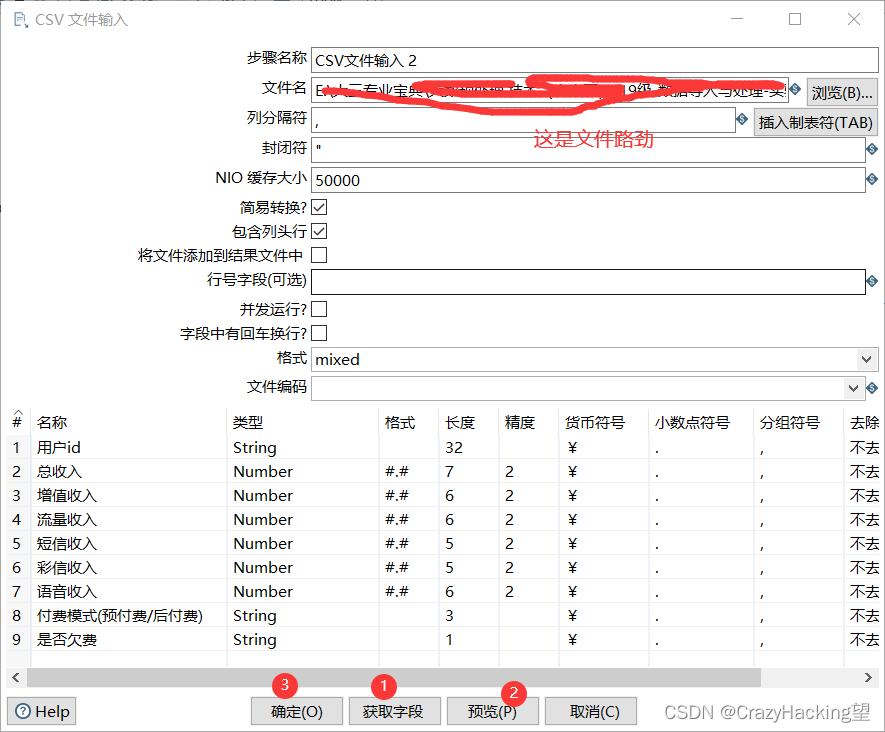Click horizontal scrollbar right arrow
The height and width of the screenshot is (732, 885).
click(x=868, y=678)
